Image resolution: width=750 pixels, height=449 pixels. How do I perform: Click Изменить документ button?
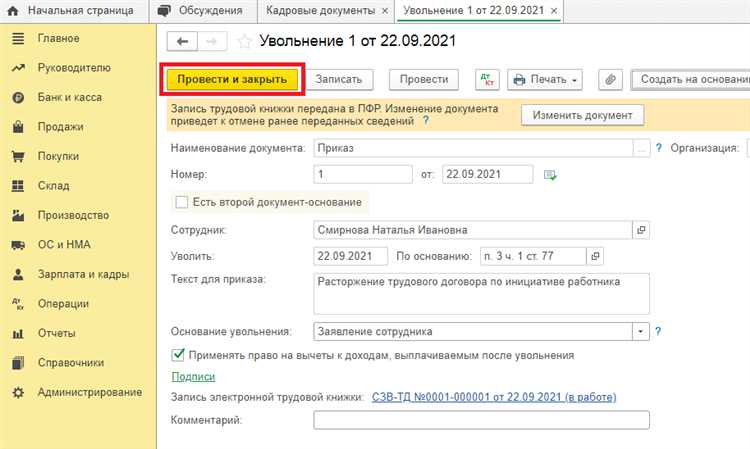click(x=583, y=115)
